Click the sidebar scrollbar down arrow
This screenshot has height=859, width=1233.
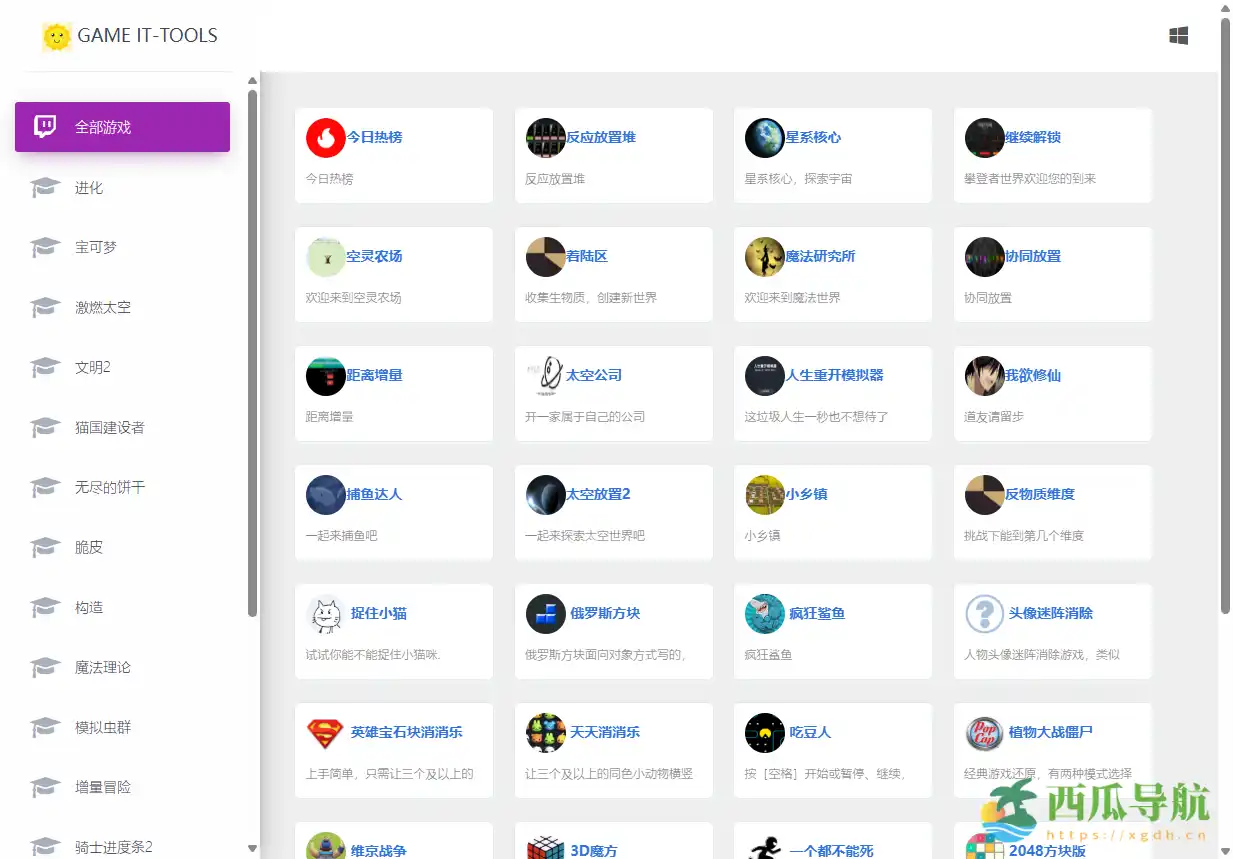tap(253, 848)
